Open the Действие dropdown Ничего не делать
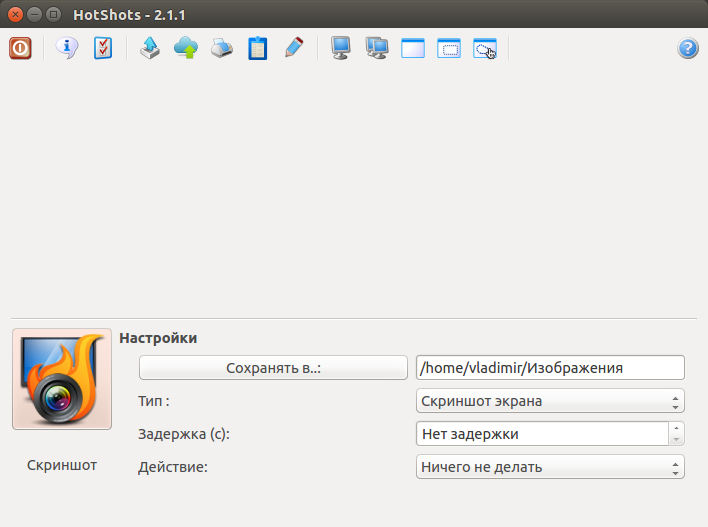The image size is (708, 527). click(x=550, y=466)
